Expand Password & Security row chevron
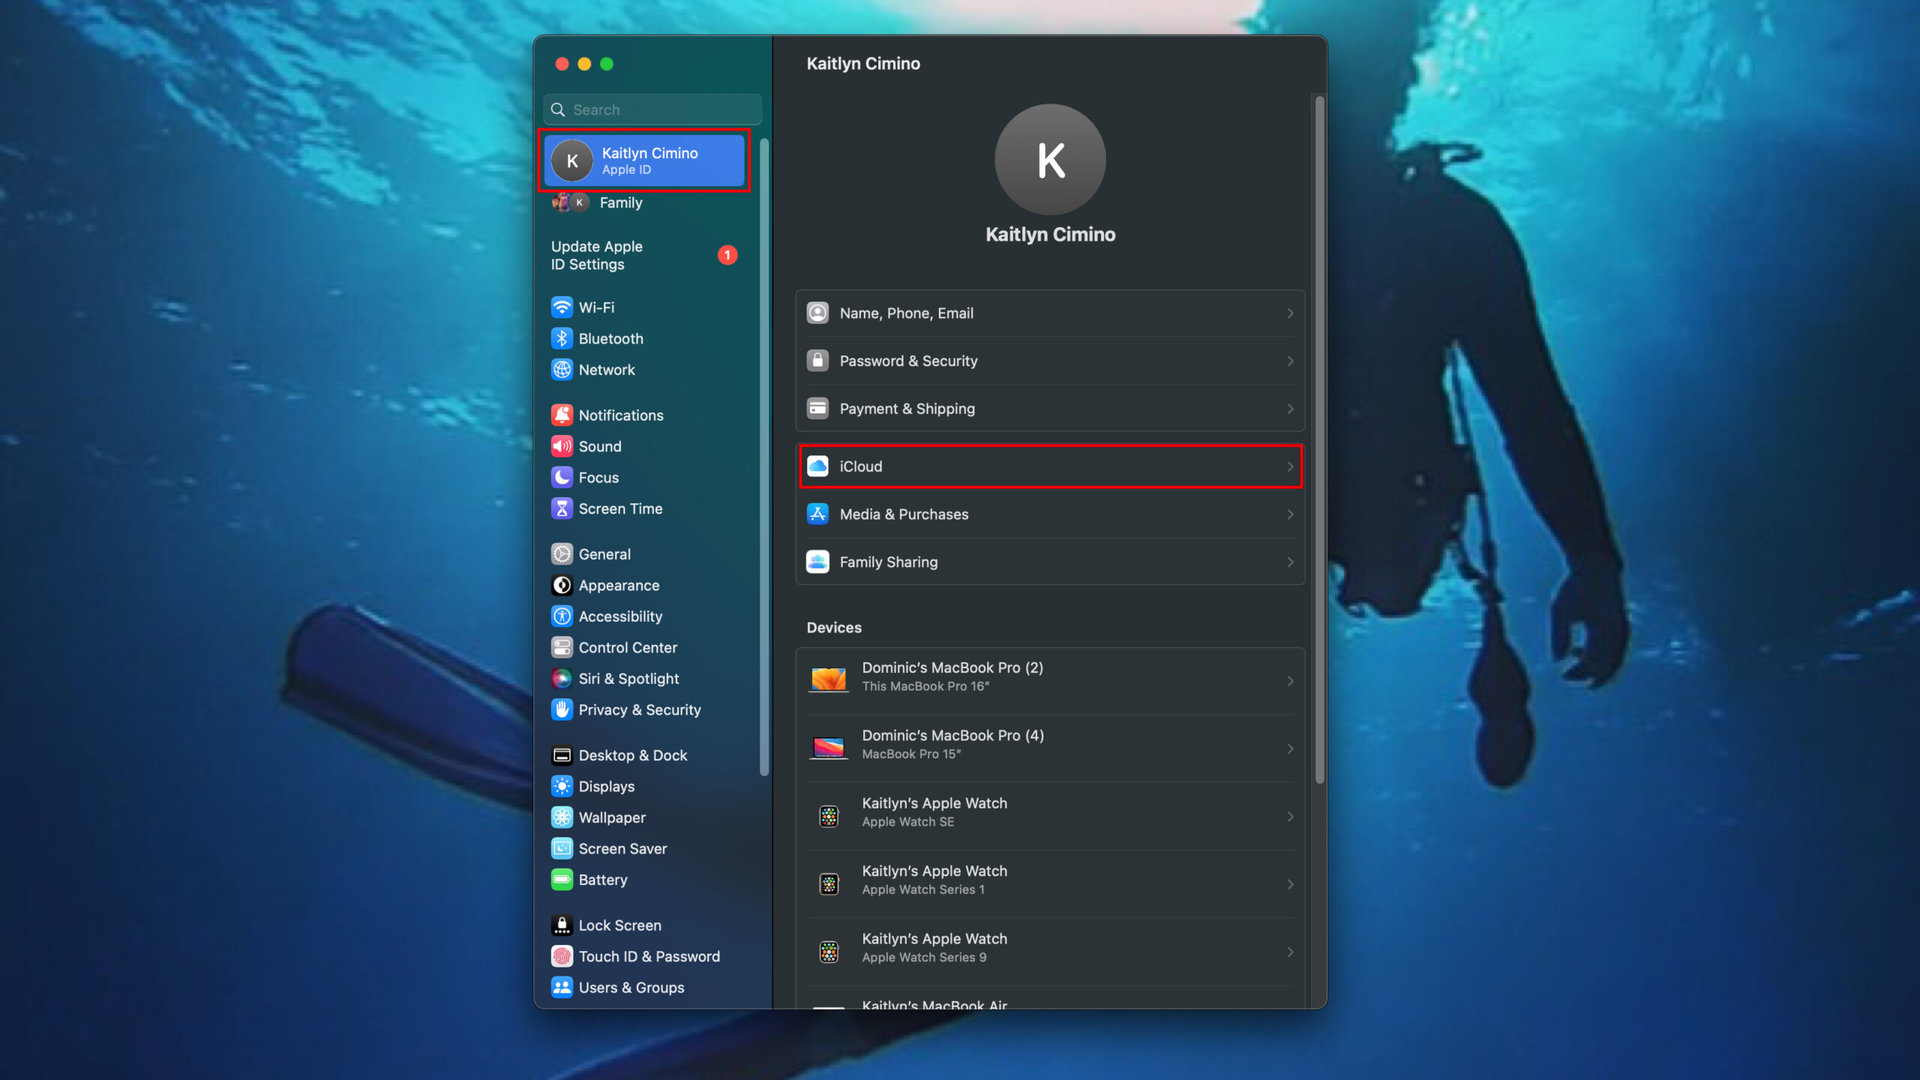 tap(1290, 361)
